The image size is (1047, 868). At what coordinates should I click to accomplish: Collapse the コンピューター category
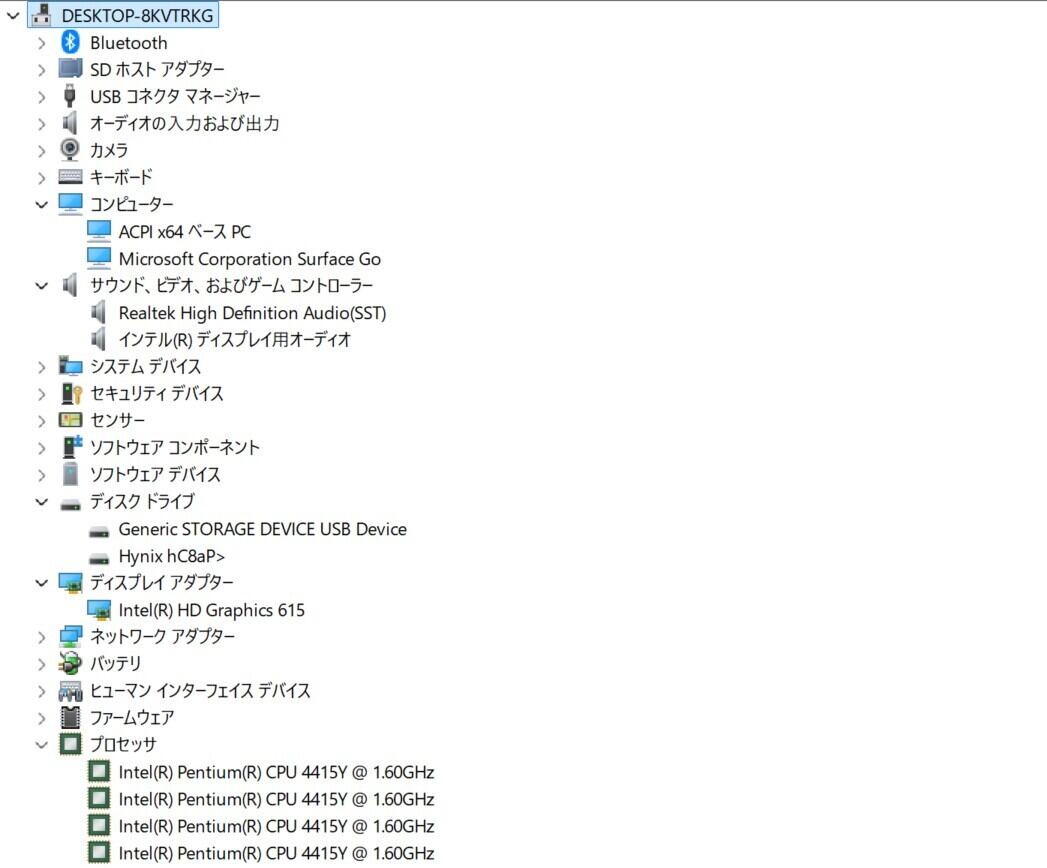click(41, 205)
